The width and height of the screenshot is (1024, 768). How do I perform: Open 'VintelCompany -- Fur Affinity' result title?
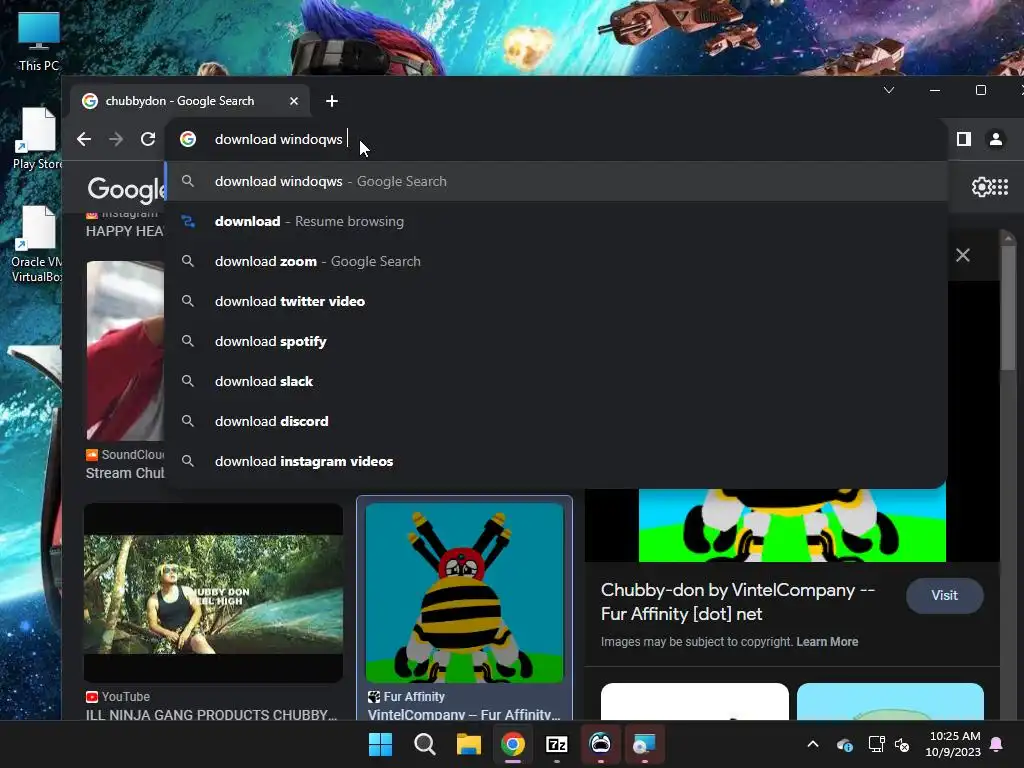pos(464,715)
